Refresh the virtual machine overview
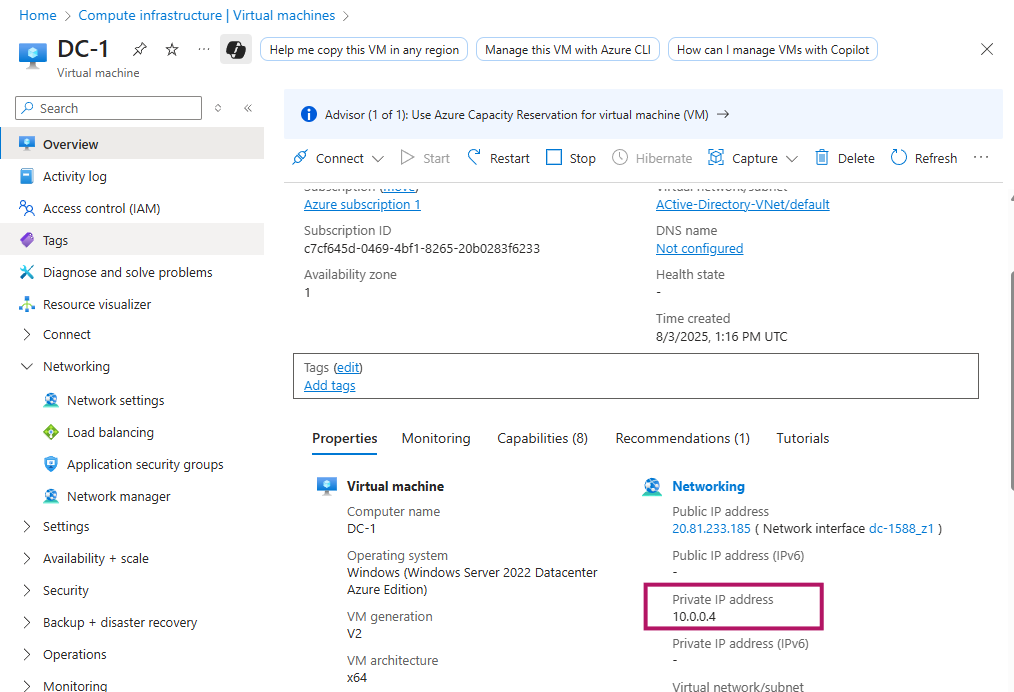Screen dimensions: 1014x692 923,158
